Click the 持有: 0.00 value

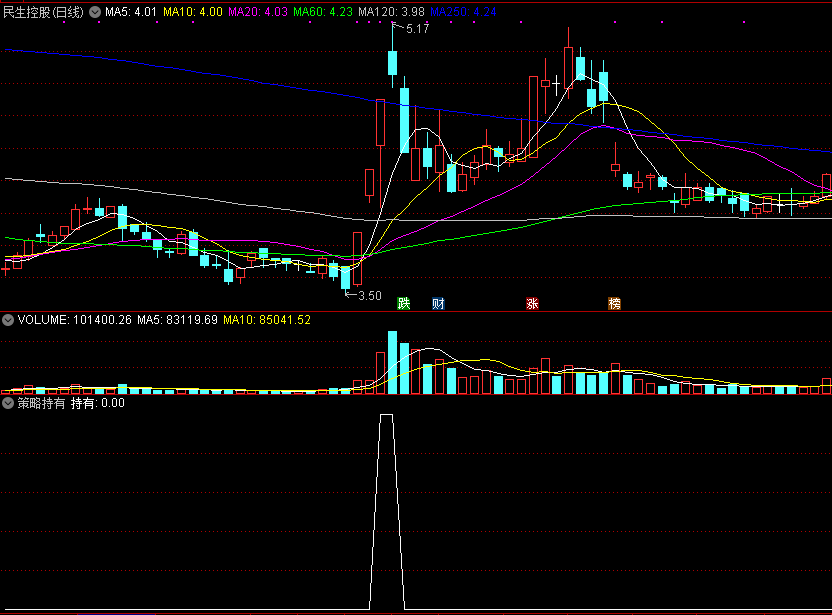click(x=98, y=403)
